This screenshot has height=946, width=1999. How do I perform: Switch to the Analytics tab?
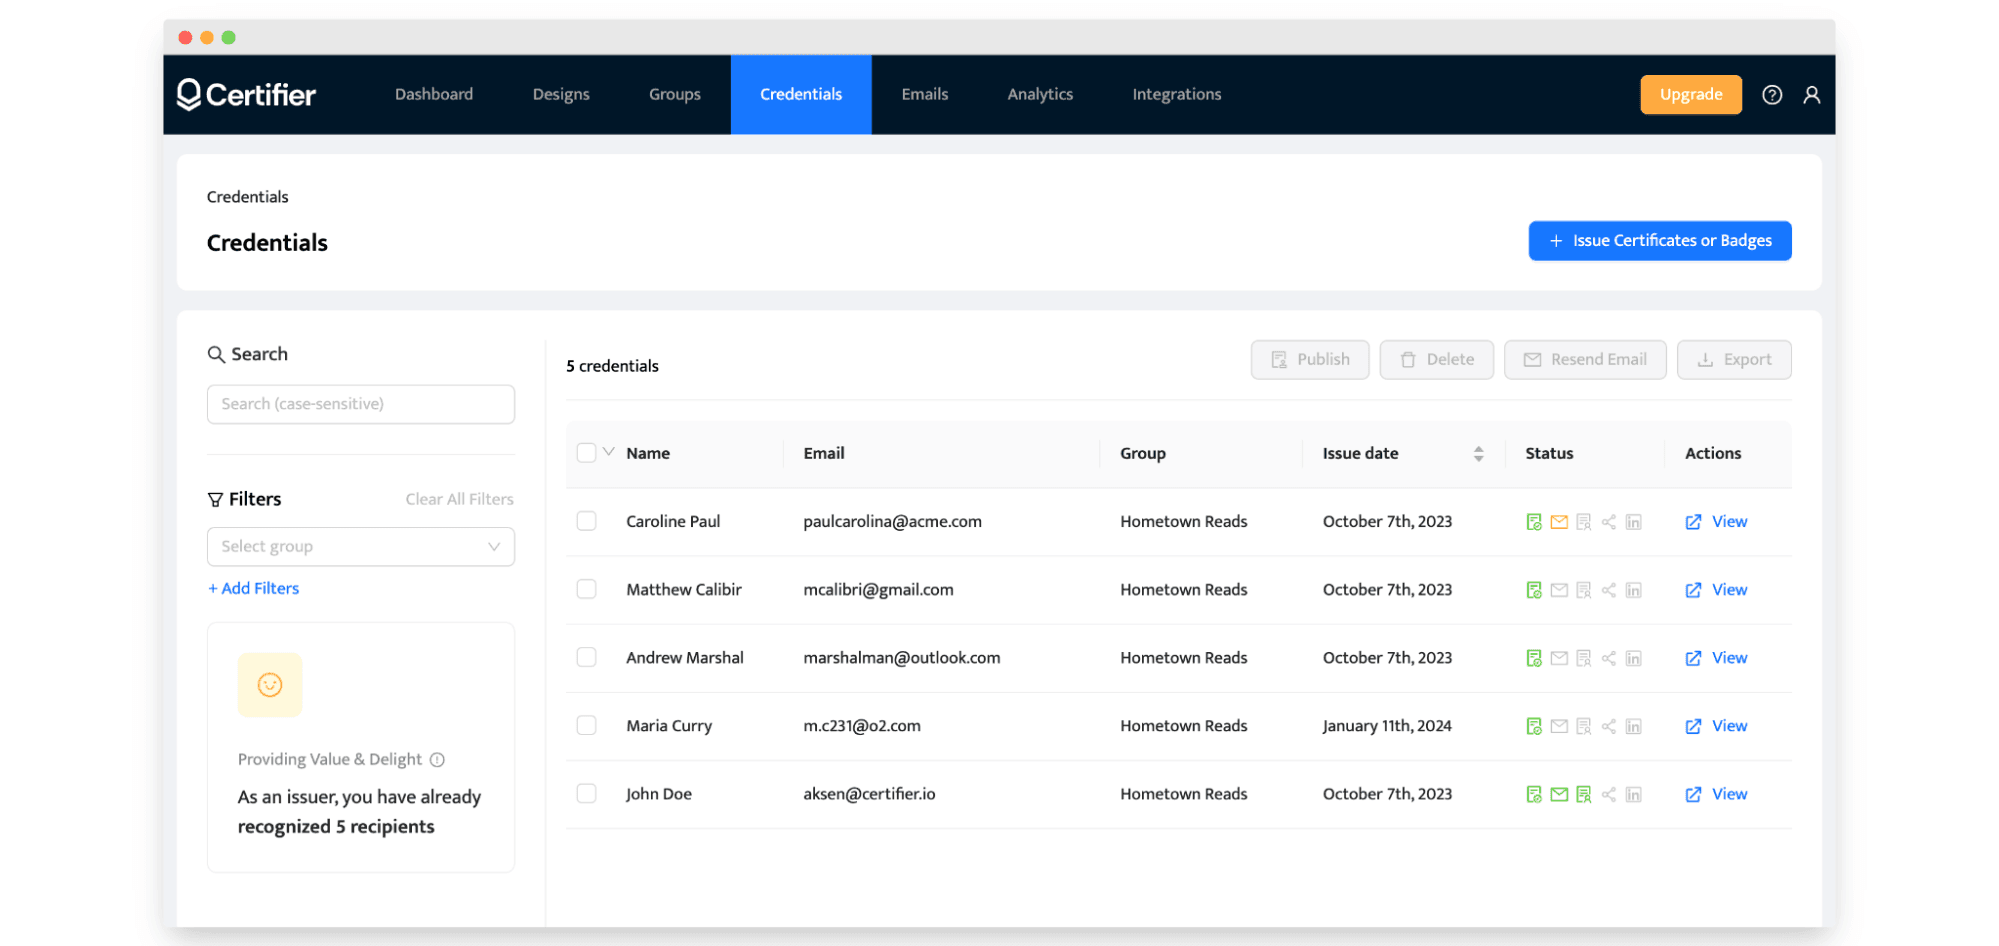(1040, 94)
